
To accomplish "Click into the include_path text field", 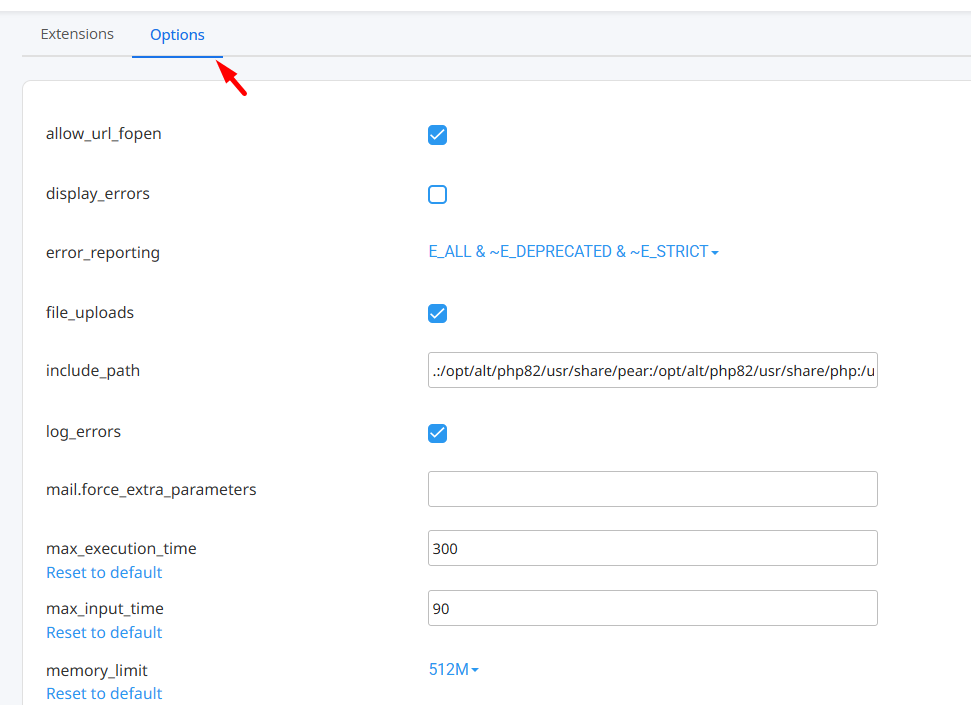I will [x=652, y=371].
